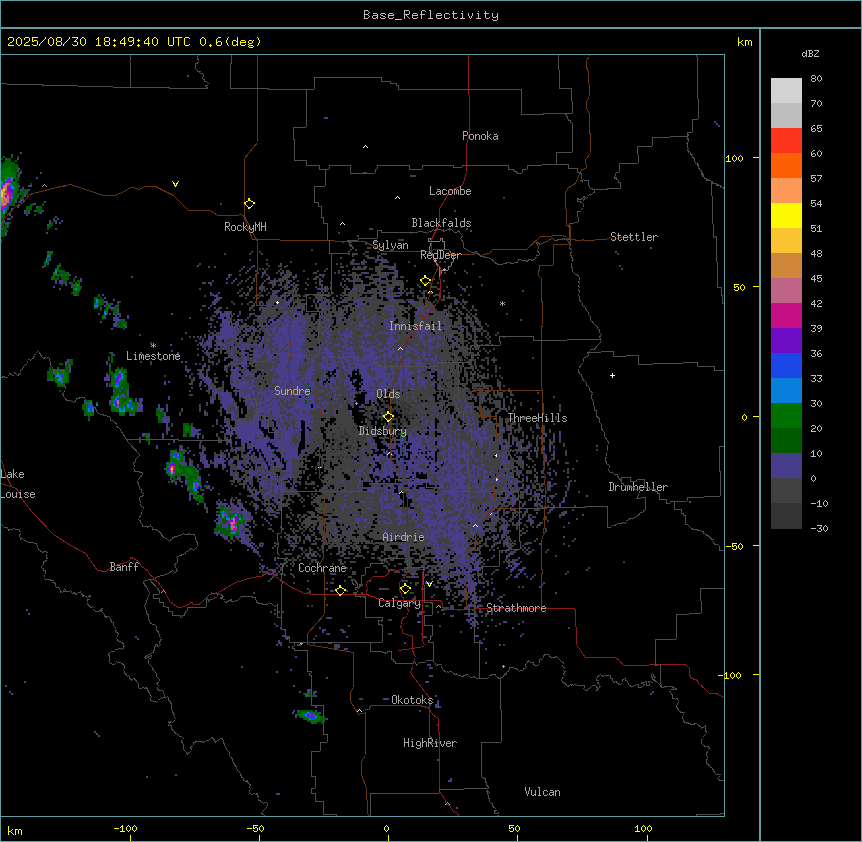This screenshot has width=862, height=842.
Task: Select the magenta swatch in dBZ legend
Action: pyautogui.click(x=786, y=315)
